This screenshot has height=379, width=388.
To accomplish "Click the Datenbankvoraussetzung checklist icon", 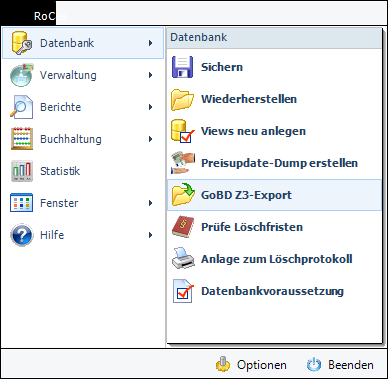I will pos(182,291).
